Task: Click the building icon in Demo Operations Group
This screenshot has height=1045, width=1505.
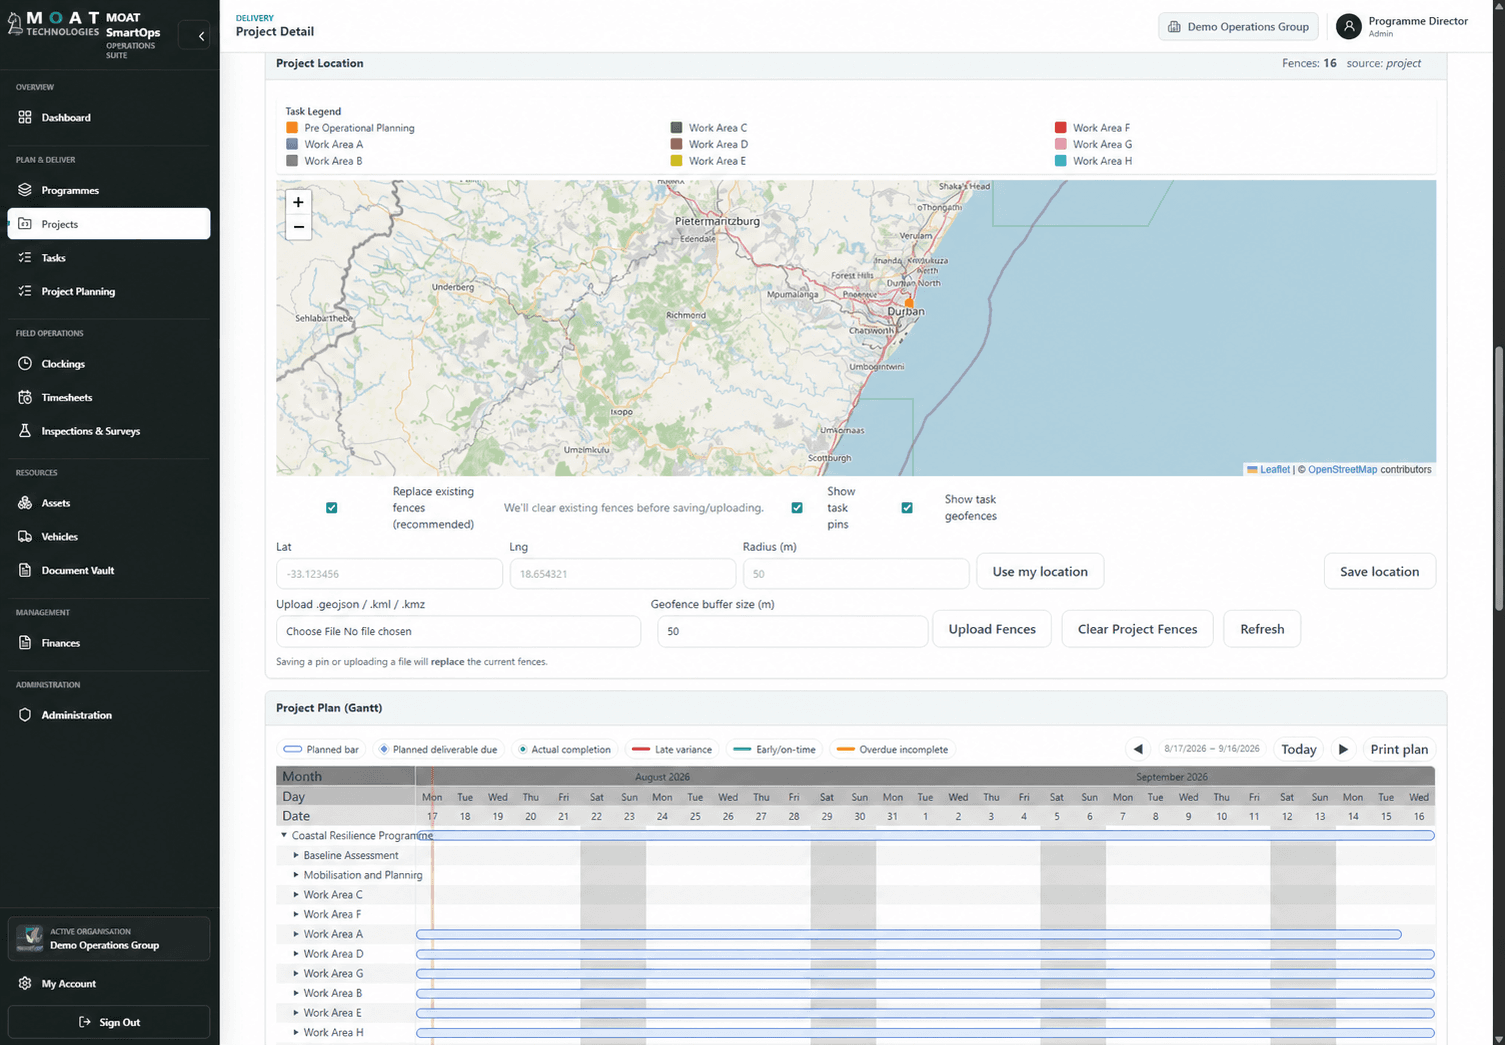Action: click(1174, 27)
